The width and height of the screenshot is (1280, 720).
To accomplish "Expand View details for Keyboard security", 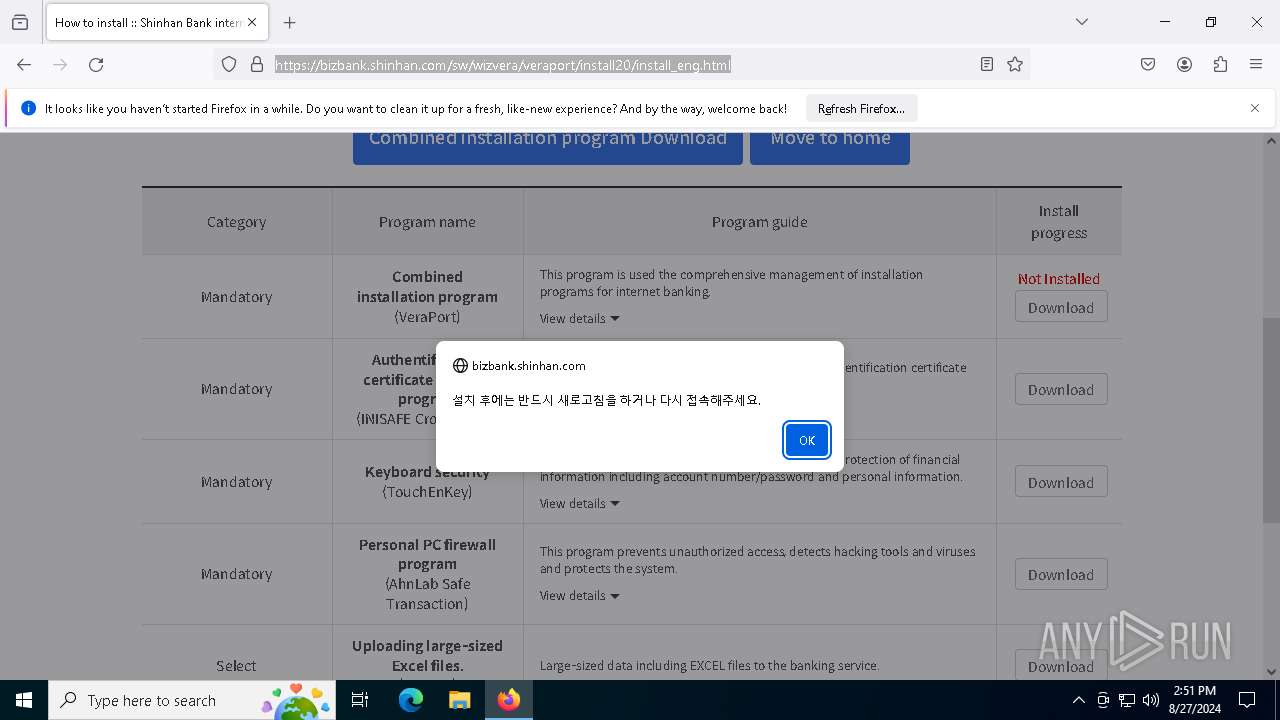I will coord(580,503).
